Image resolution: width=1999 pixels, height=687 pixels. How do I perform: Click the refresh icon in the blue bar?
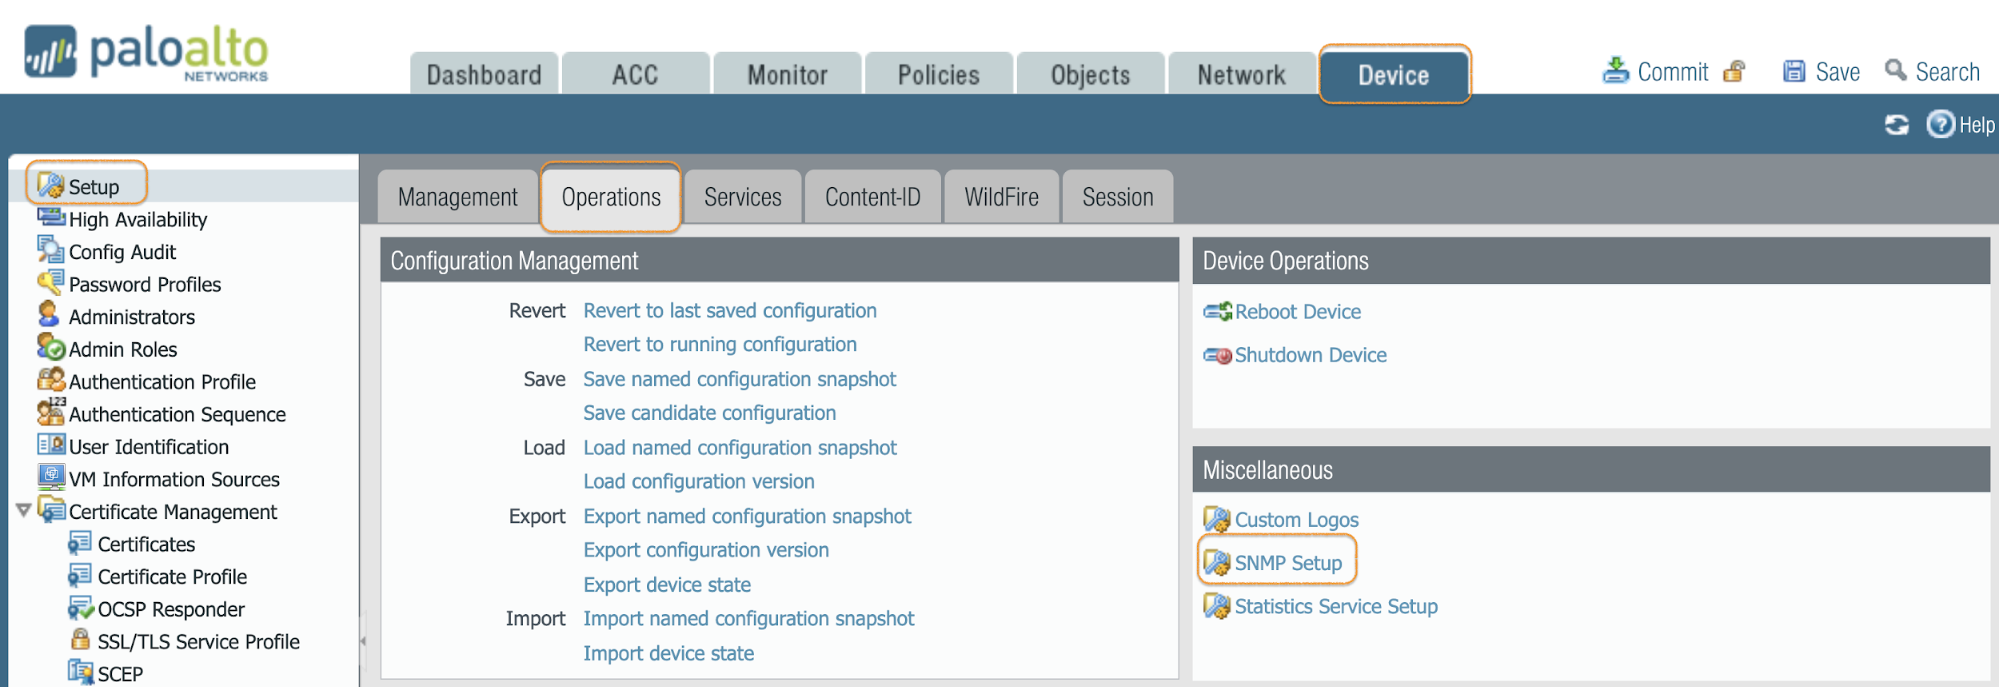click(1896, 125)
